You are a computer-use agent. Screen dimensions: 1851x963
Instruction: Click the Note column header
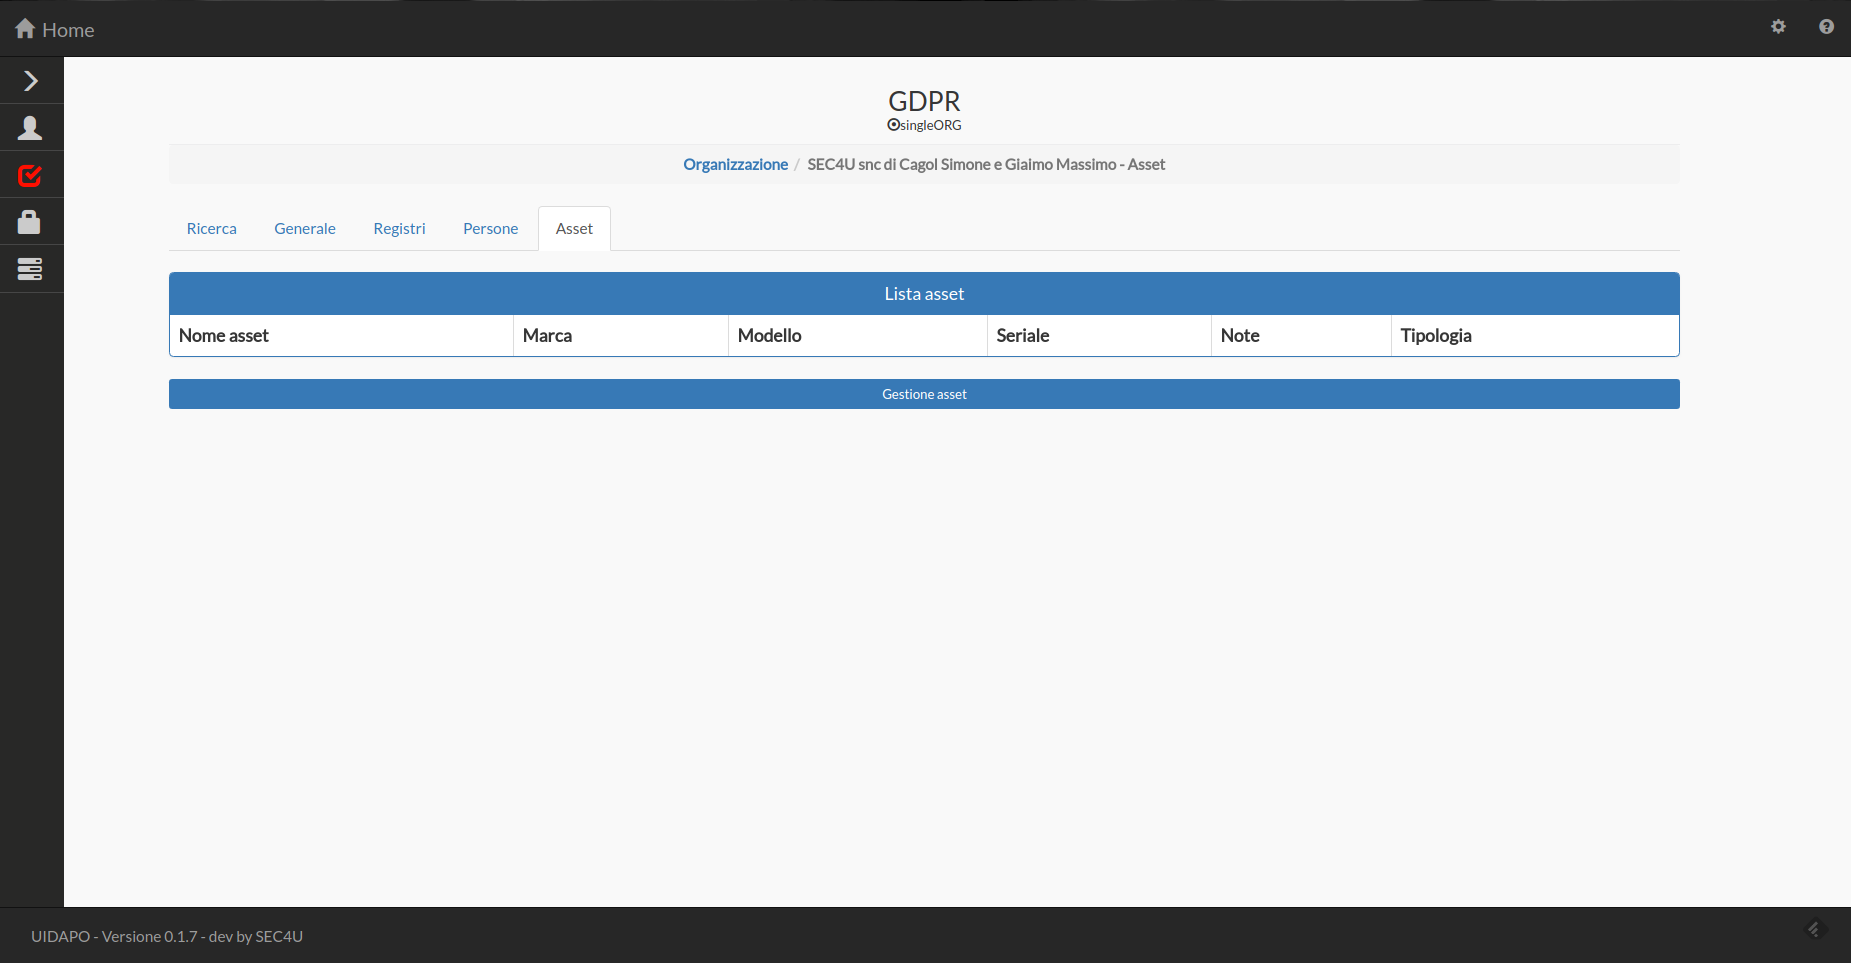pyautogui.click(x=1301, y=336)
